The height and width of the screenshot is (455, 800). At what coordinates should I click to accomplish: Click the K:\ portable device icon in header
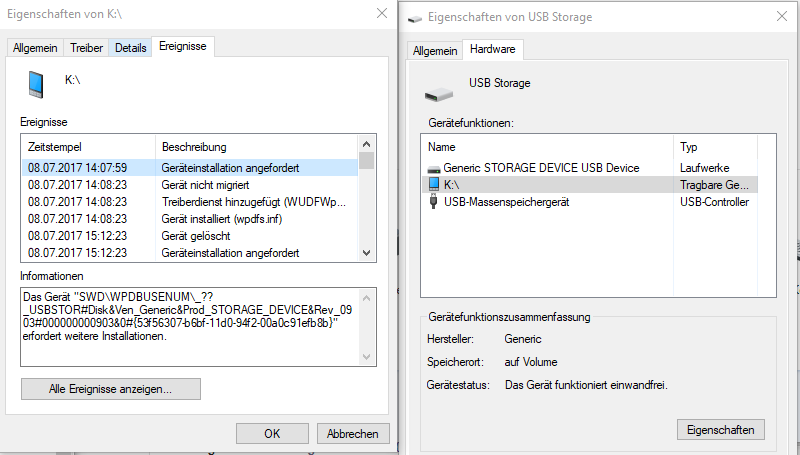[36, 84]
